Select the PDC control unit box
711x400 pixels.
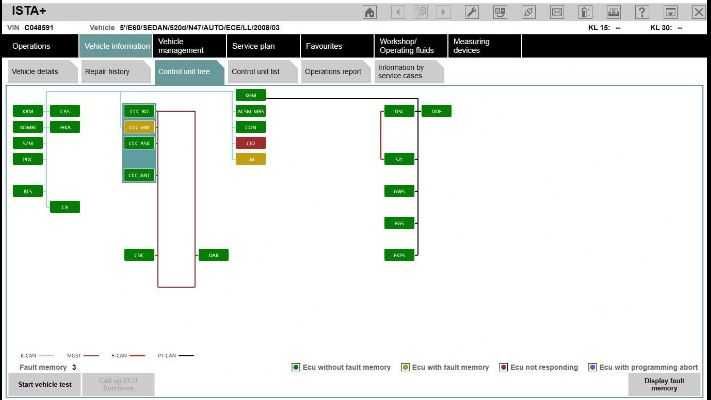coord(28,159)
